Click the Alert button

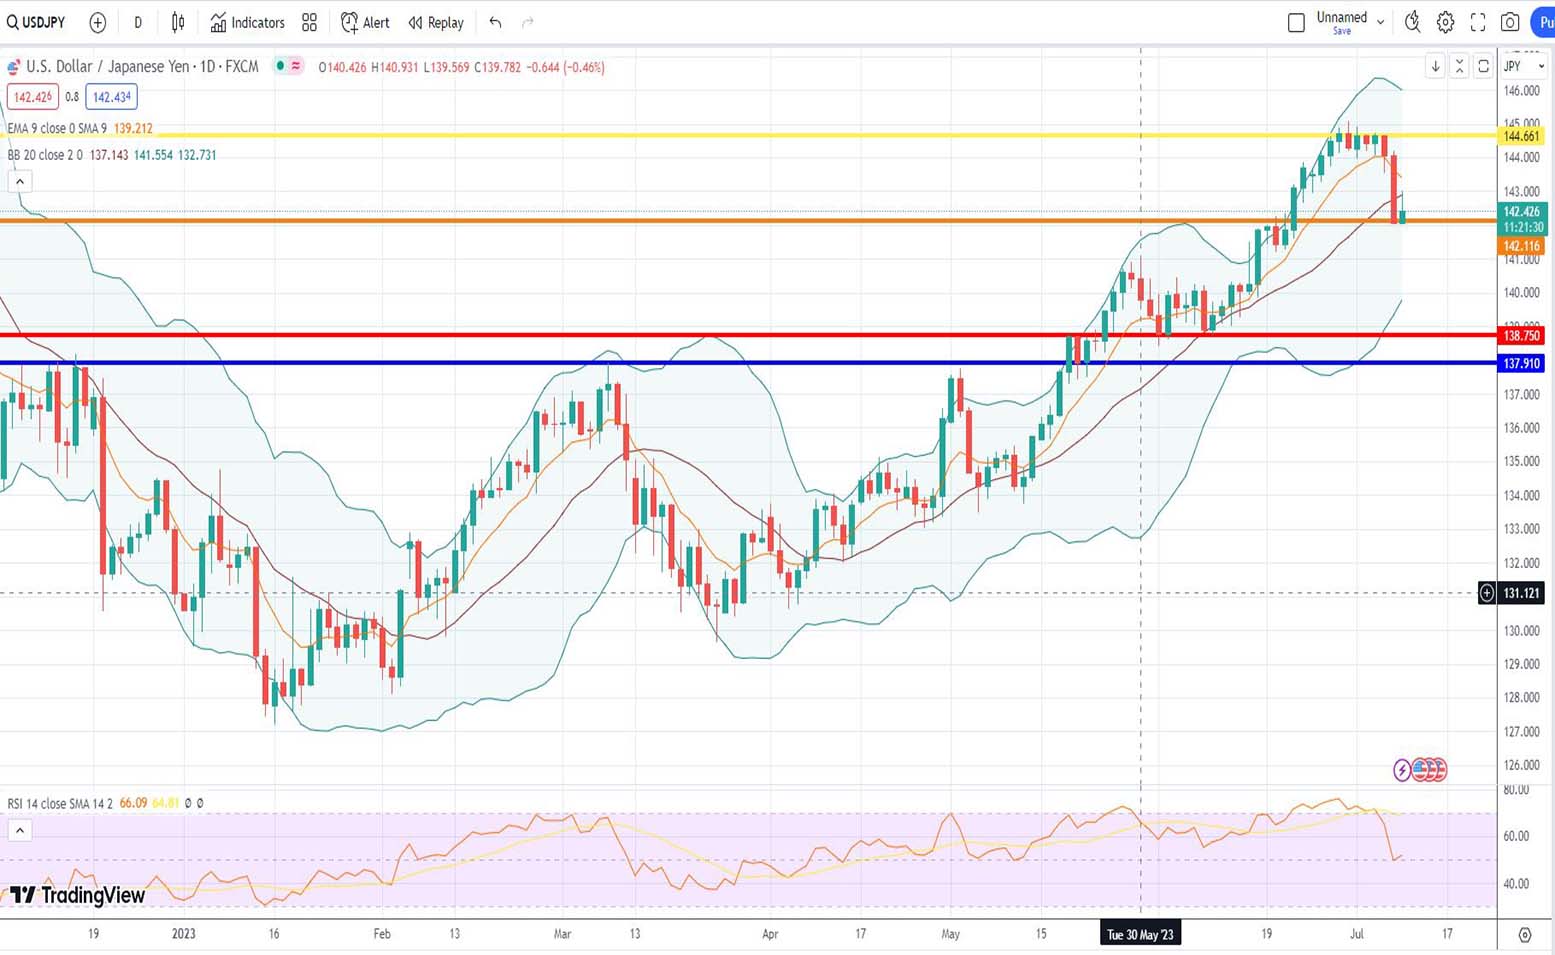click(x=365, y=22)
